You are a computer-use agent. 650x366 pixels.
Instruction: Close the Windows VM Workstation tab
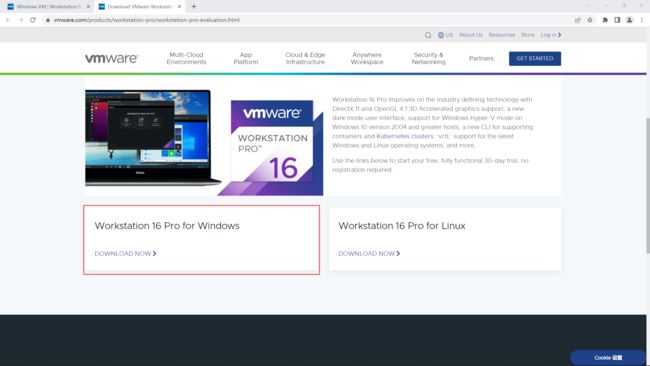[88, 7]
